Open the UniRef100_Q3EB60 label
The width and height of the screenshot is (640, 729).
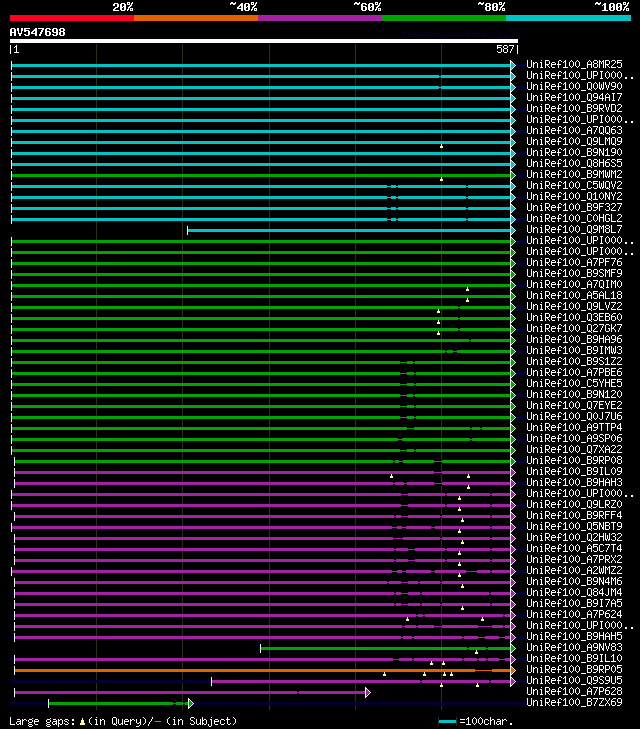coord(574,318)
